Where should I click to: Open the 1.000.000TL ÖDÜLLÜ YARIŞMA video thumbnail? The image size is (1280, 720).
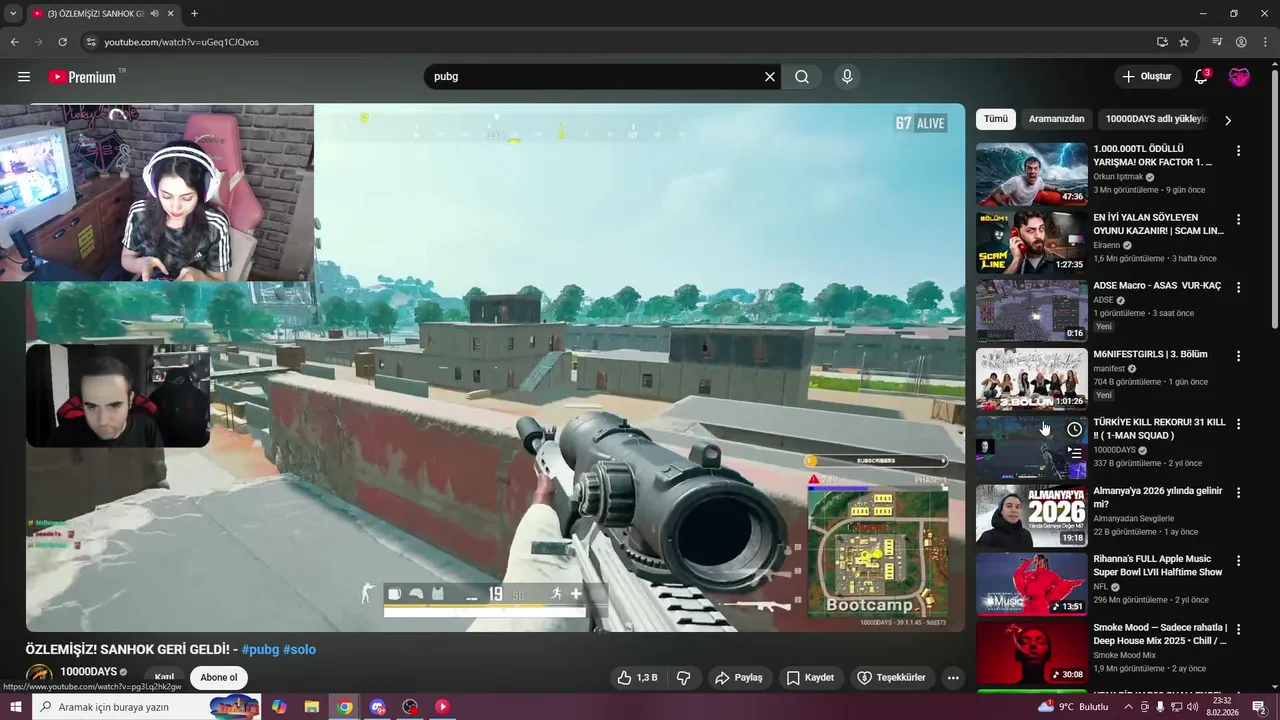[1031, 173]
